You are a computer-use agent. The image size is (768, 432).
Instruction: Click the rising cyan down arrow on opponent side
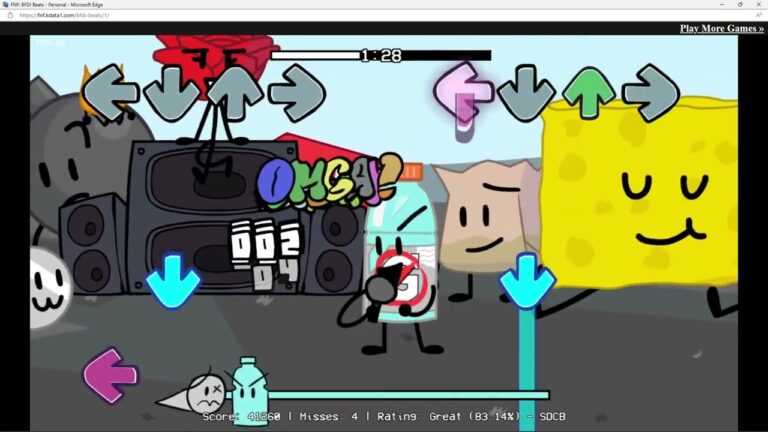(173, 281)
